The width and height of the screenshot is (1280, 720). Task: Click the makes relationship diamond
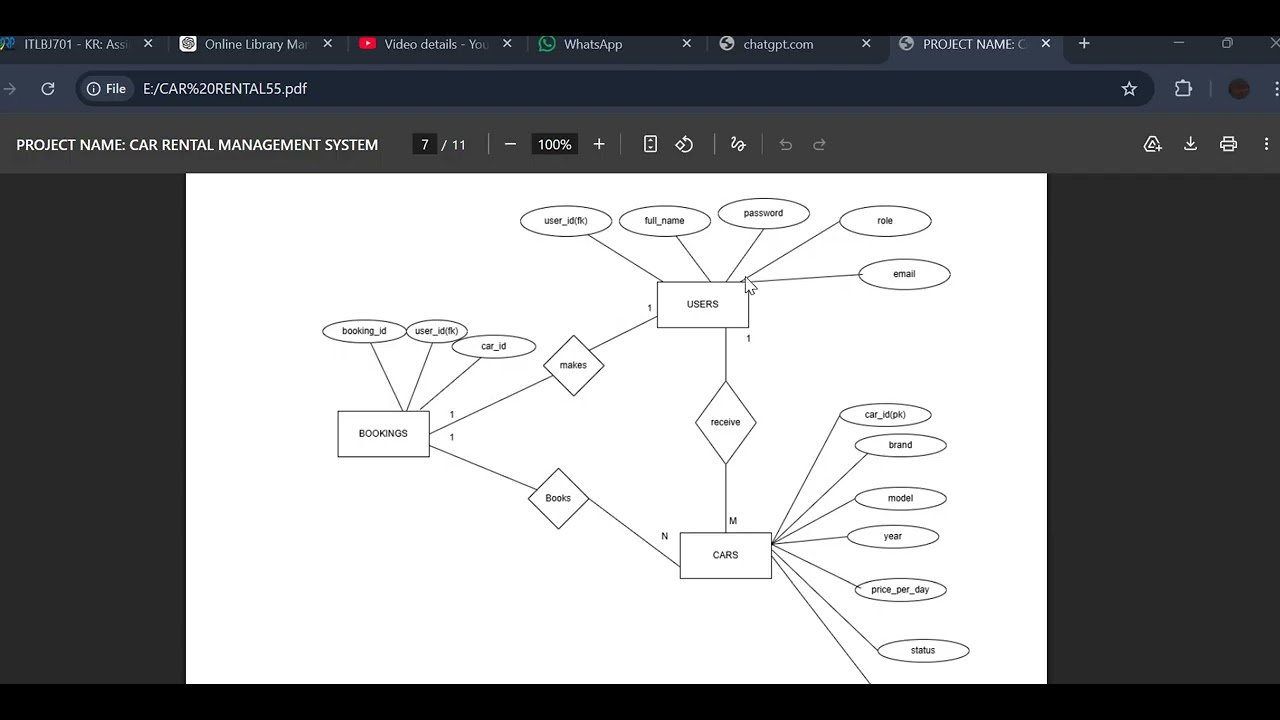tap(573, 365)
